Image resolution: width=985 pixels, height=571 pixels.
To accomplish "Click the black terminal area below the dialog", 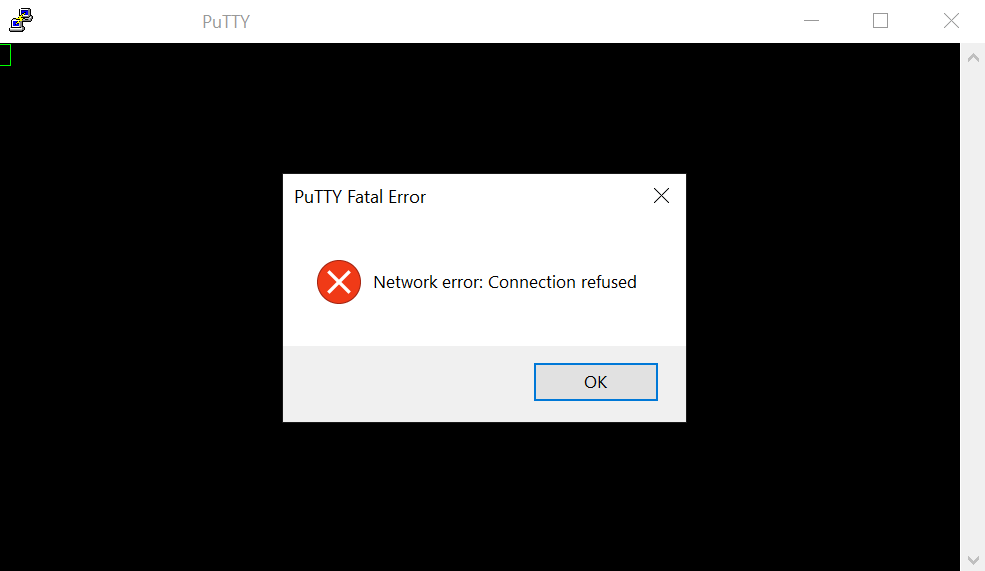I will pyautogui.click(x=484, y=496).
